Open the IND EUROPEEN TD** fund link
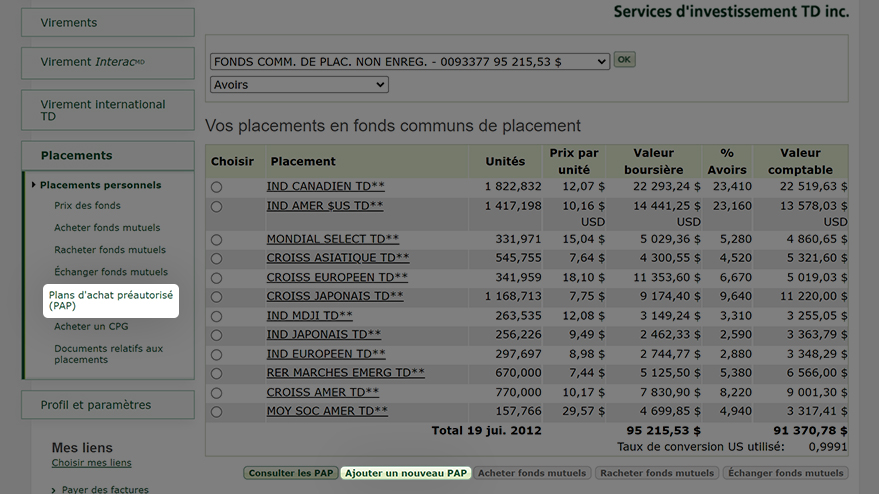The width and height of the screenshot is (879, 494). (x=326, y=354)
